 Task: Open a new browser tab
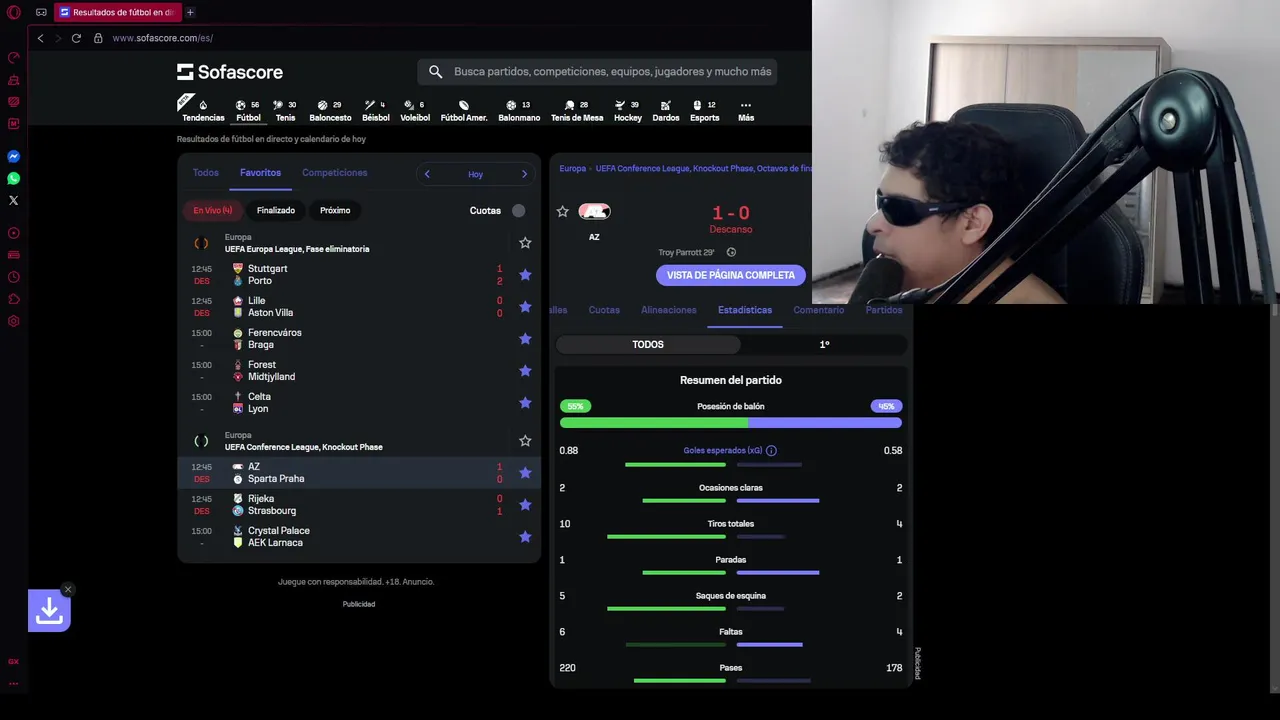click(190, 12)
